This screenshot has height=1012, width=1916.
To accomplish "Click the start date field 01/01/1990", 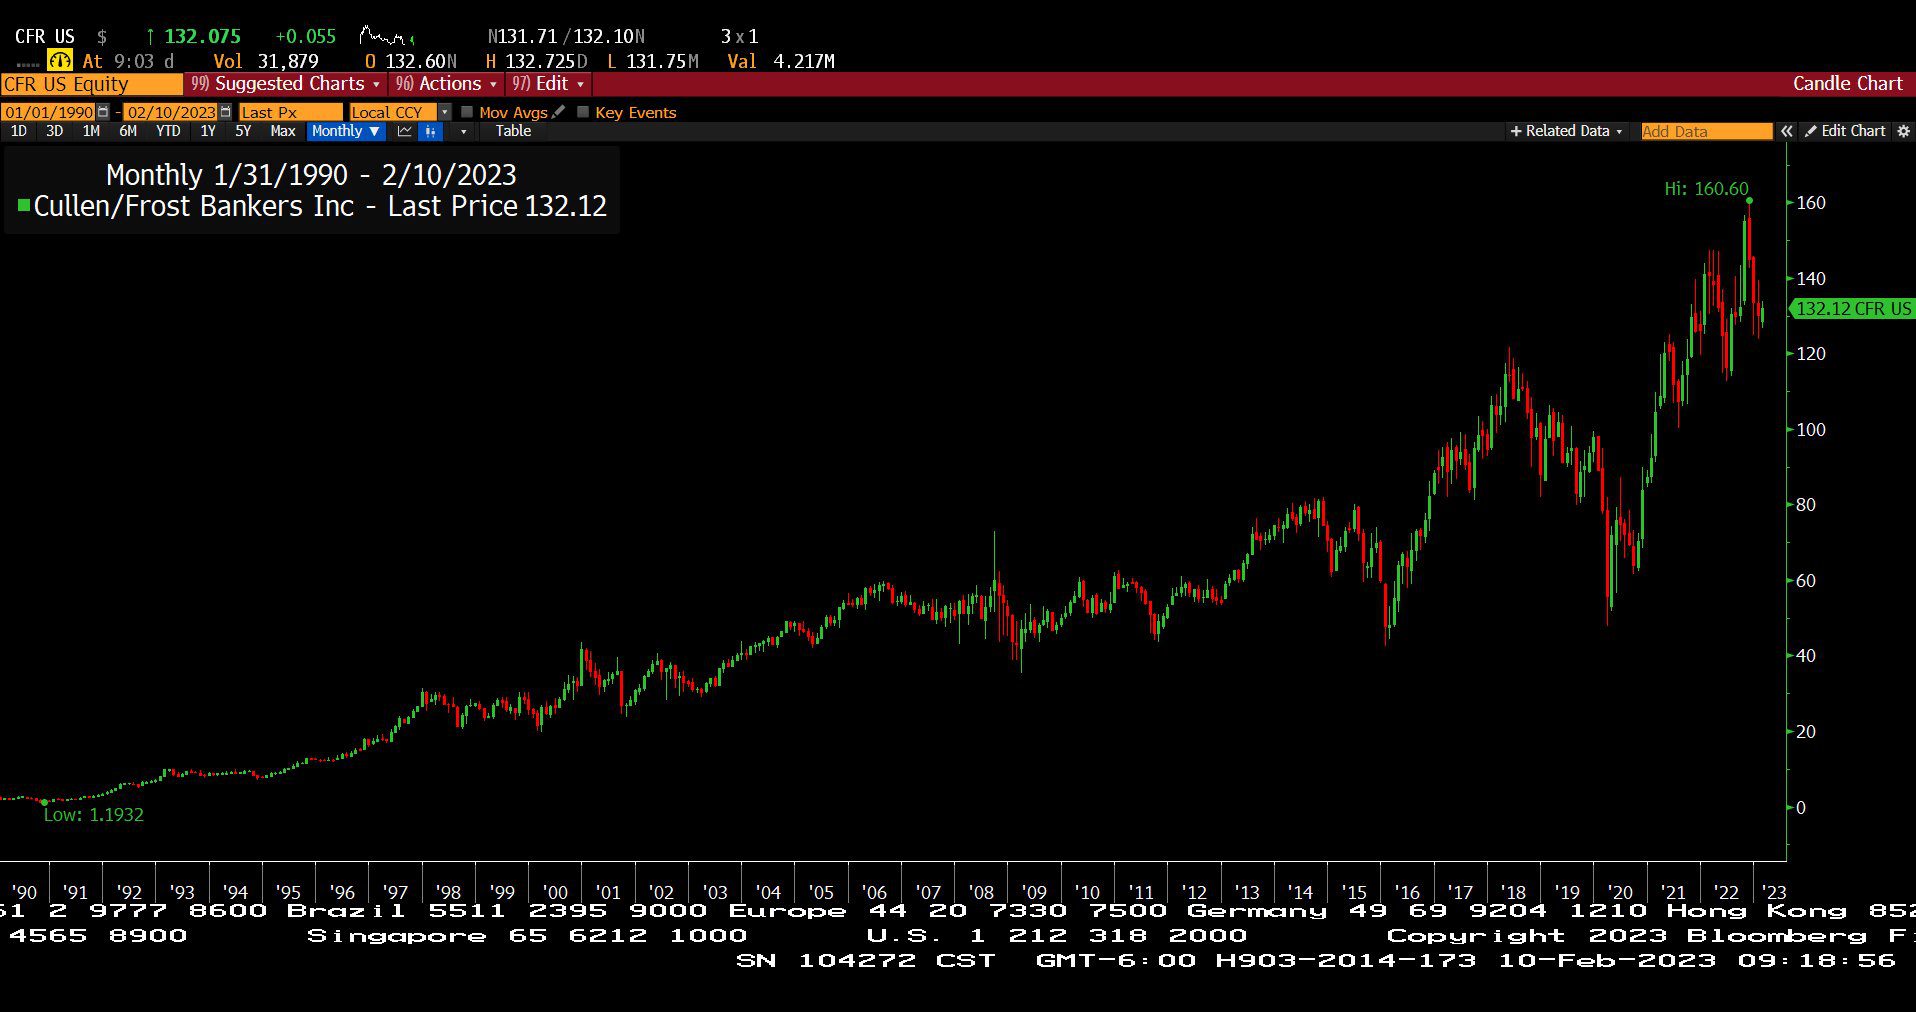I will tap(49, 112).
